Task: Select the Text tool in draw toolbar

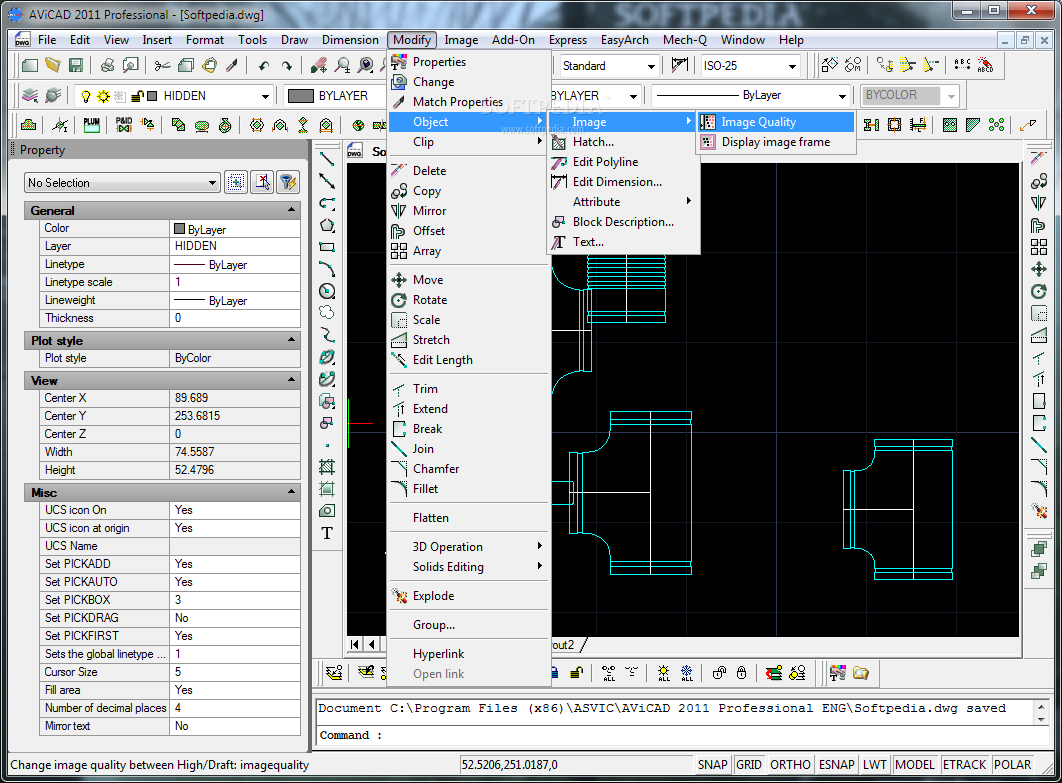Action: [327, 533]
